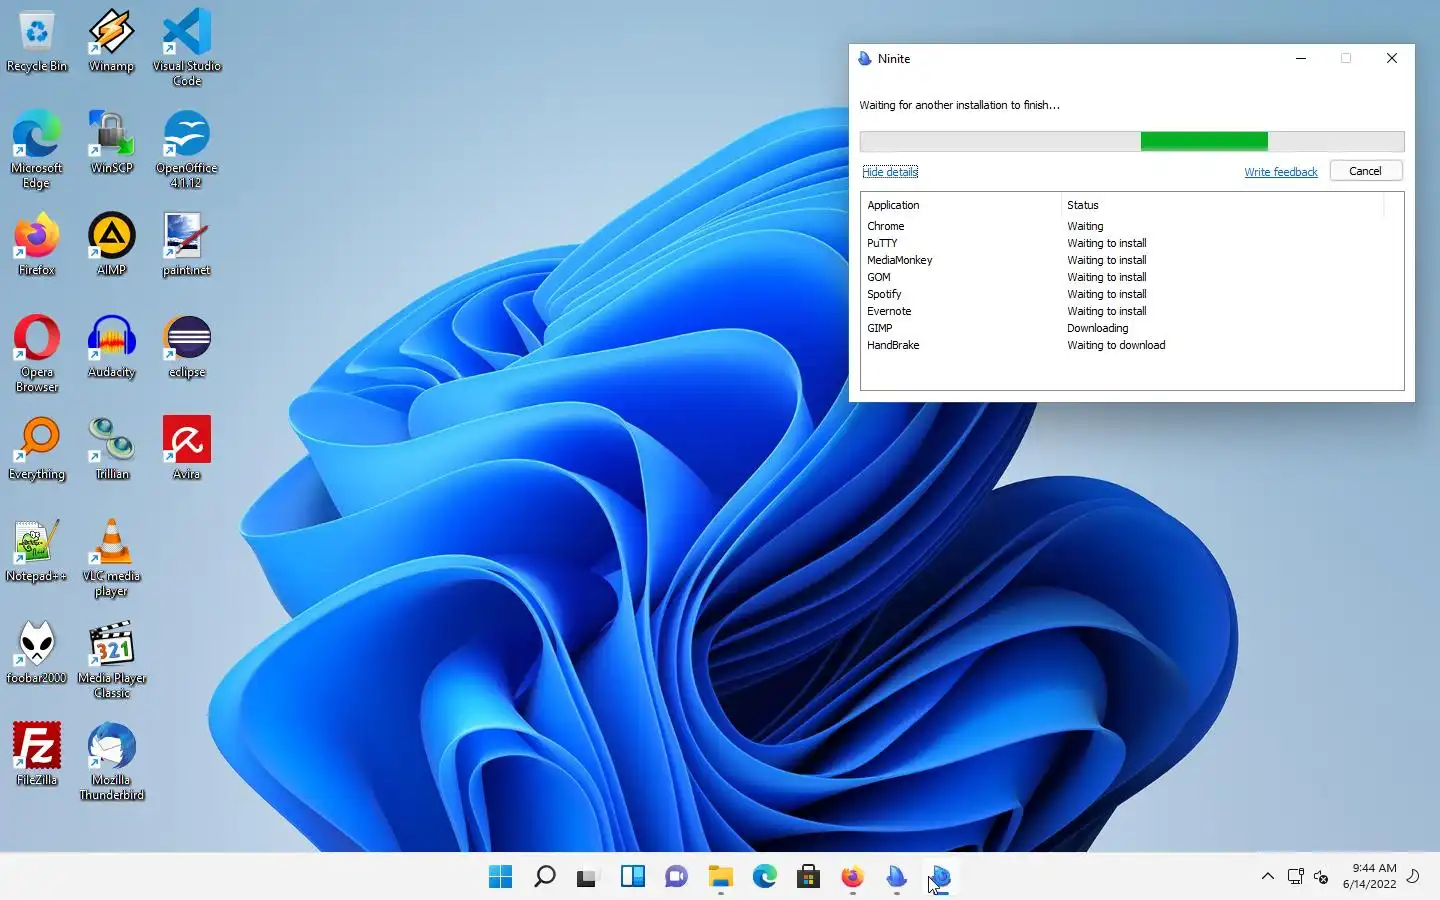Select the Winamp desktop shortcut

point(111,43)
